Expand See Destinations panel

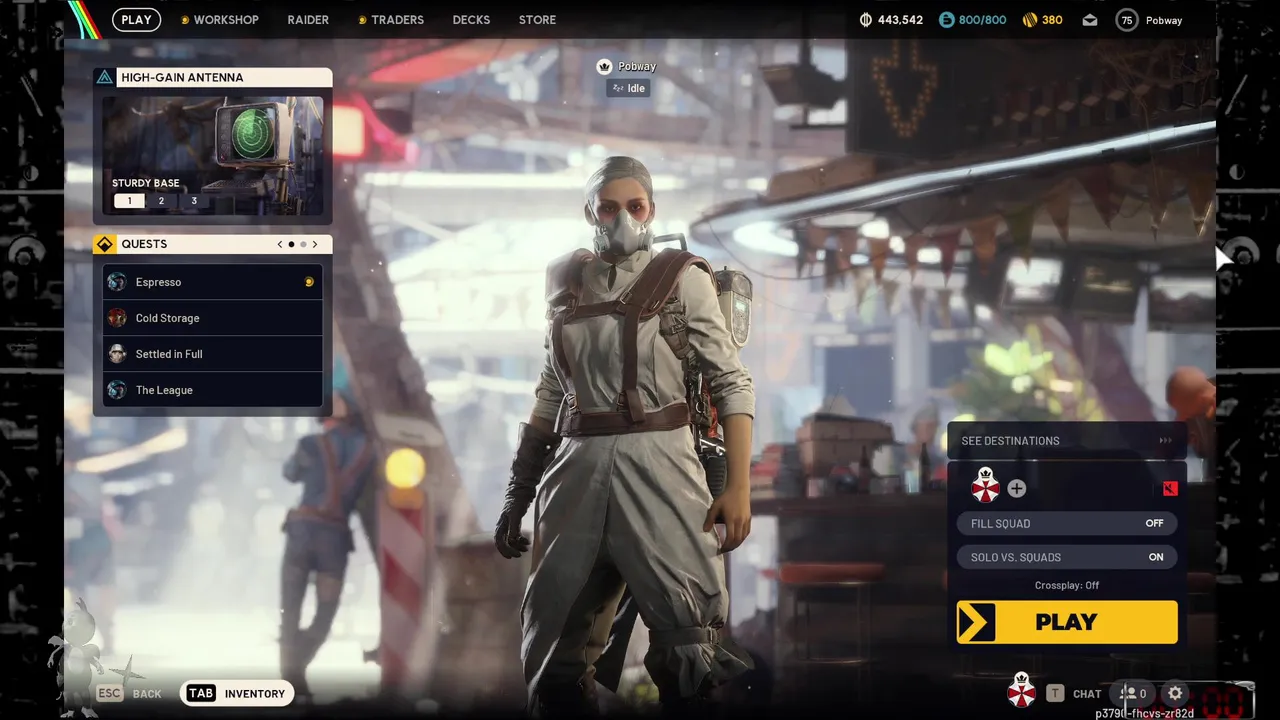(x=1067, y=441)
